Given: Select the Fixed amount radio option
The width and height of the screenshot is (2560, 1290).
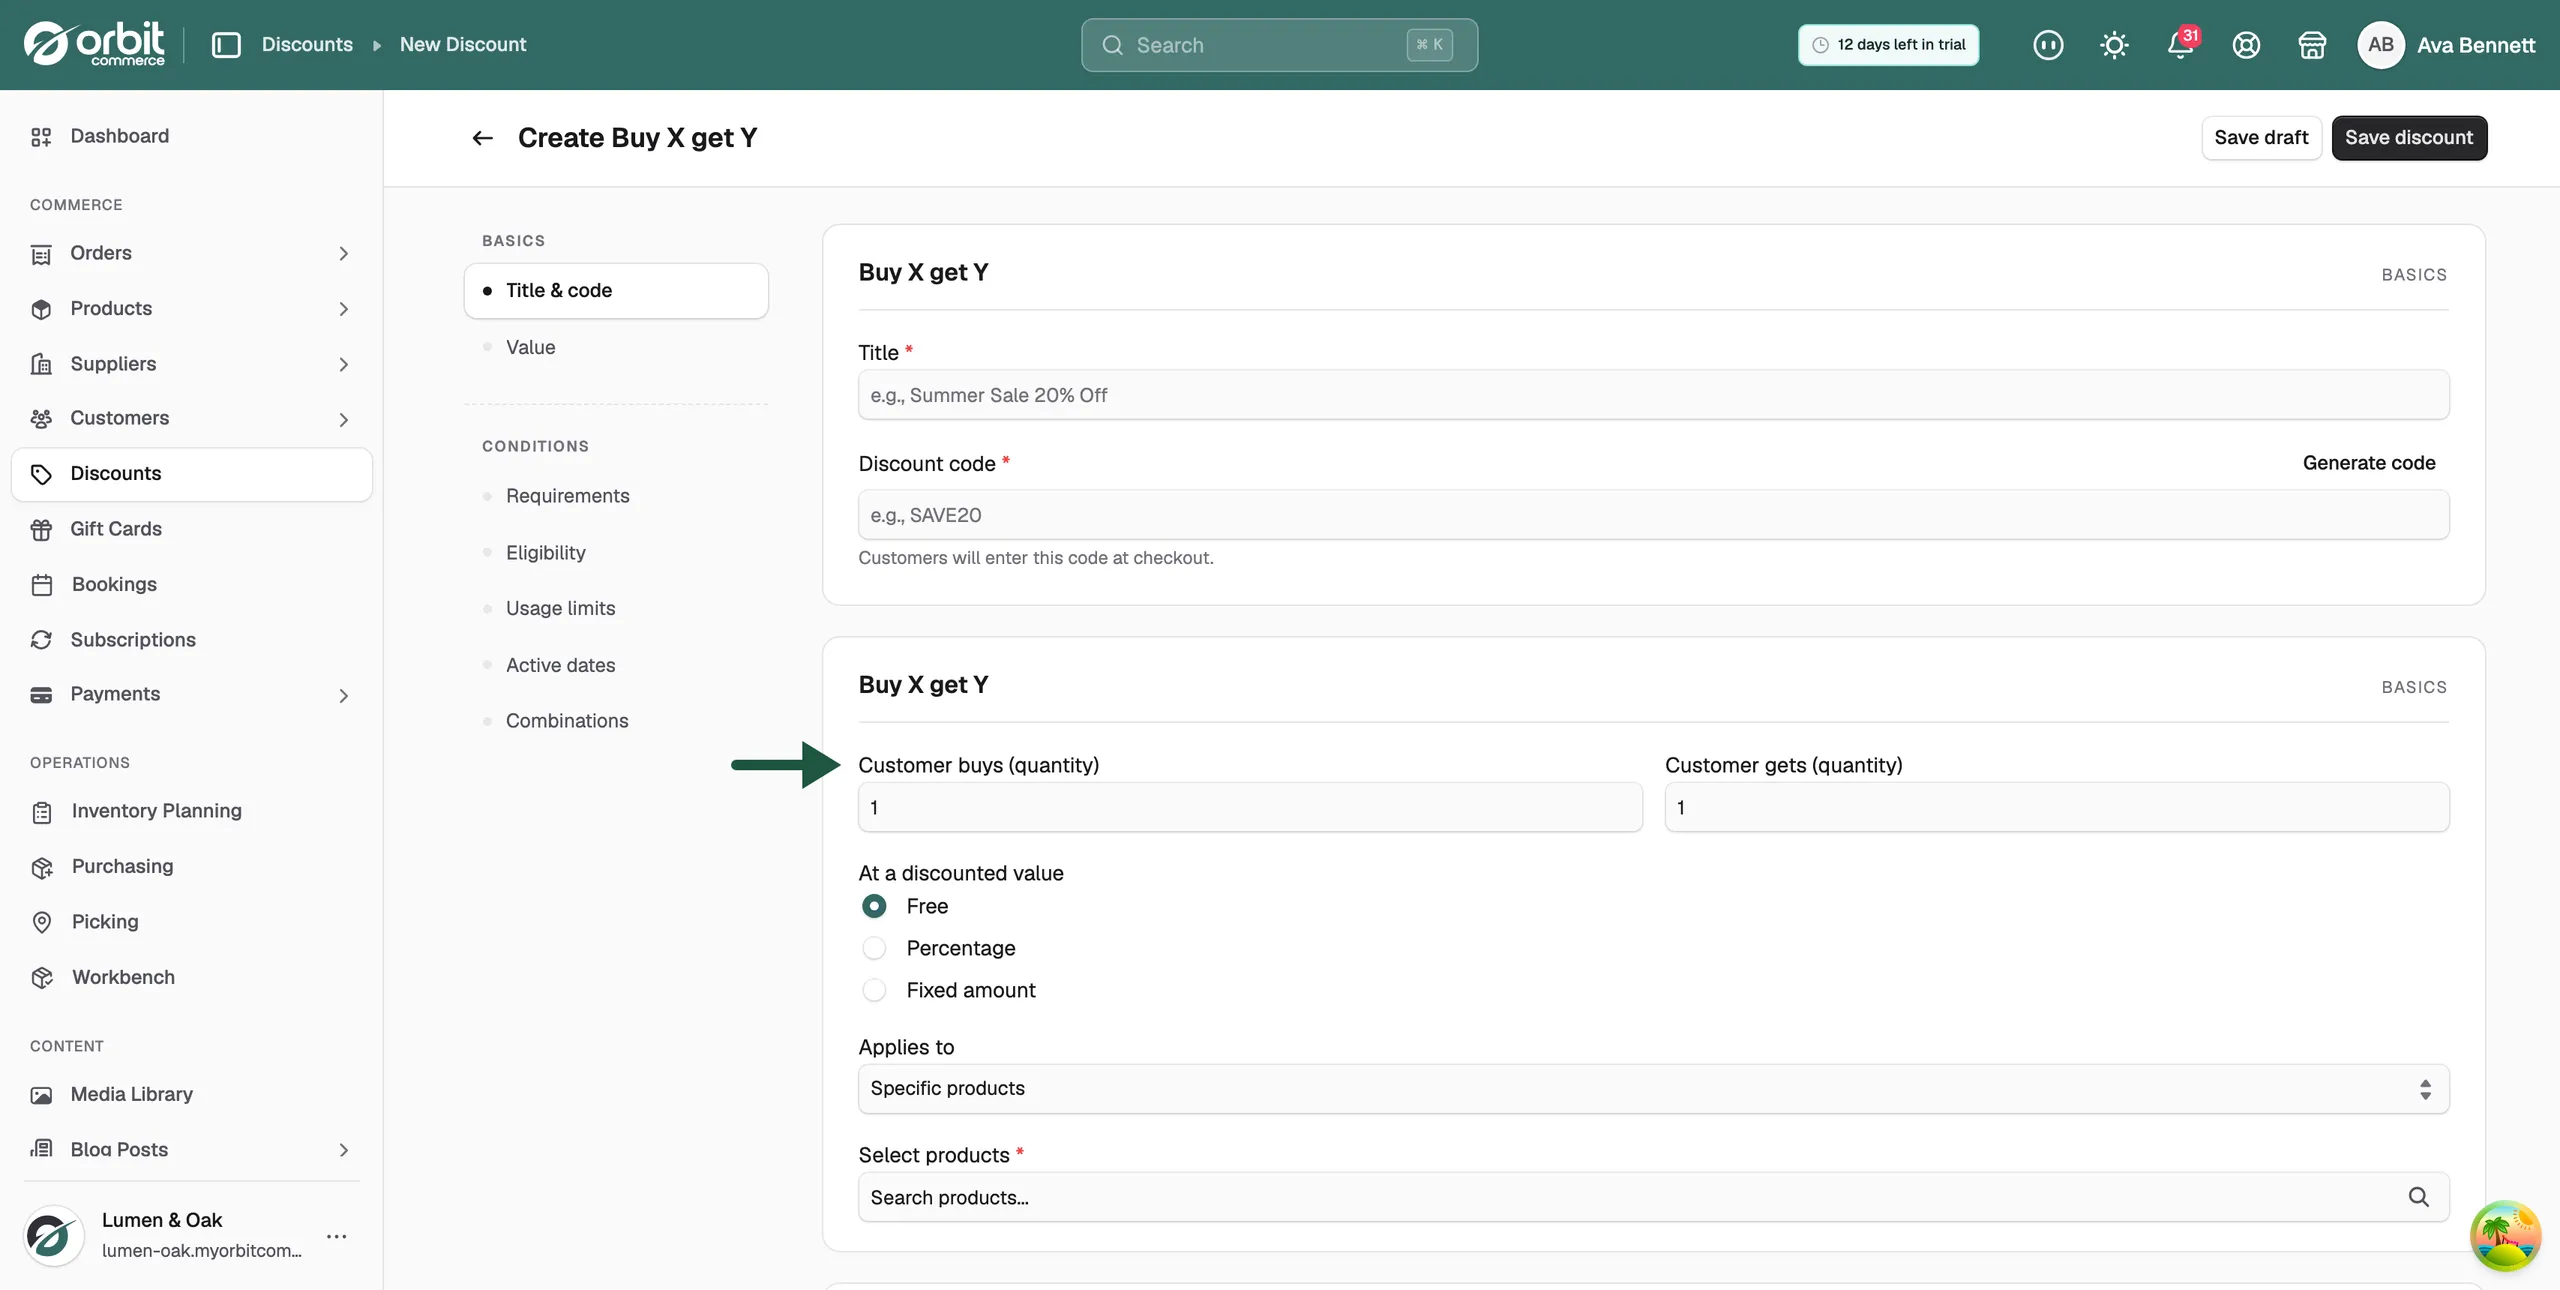Looking at the screenshot, I should click(x=874, y=990).
